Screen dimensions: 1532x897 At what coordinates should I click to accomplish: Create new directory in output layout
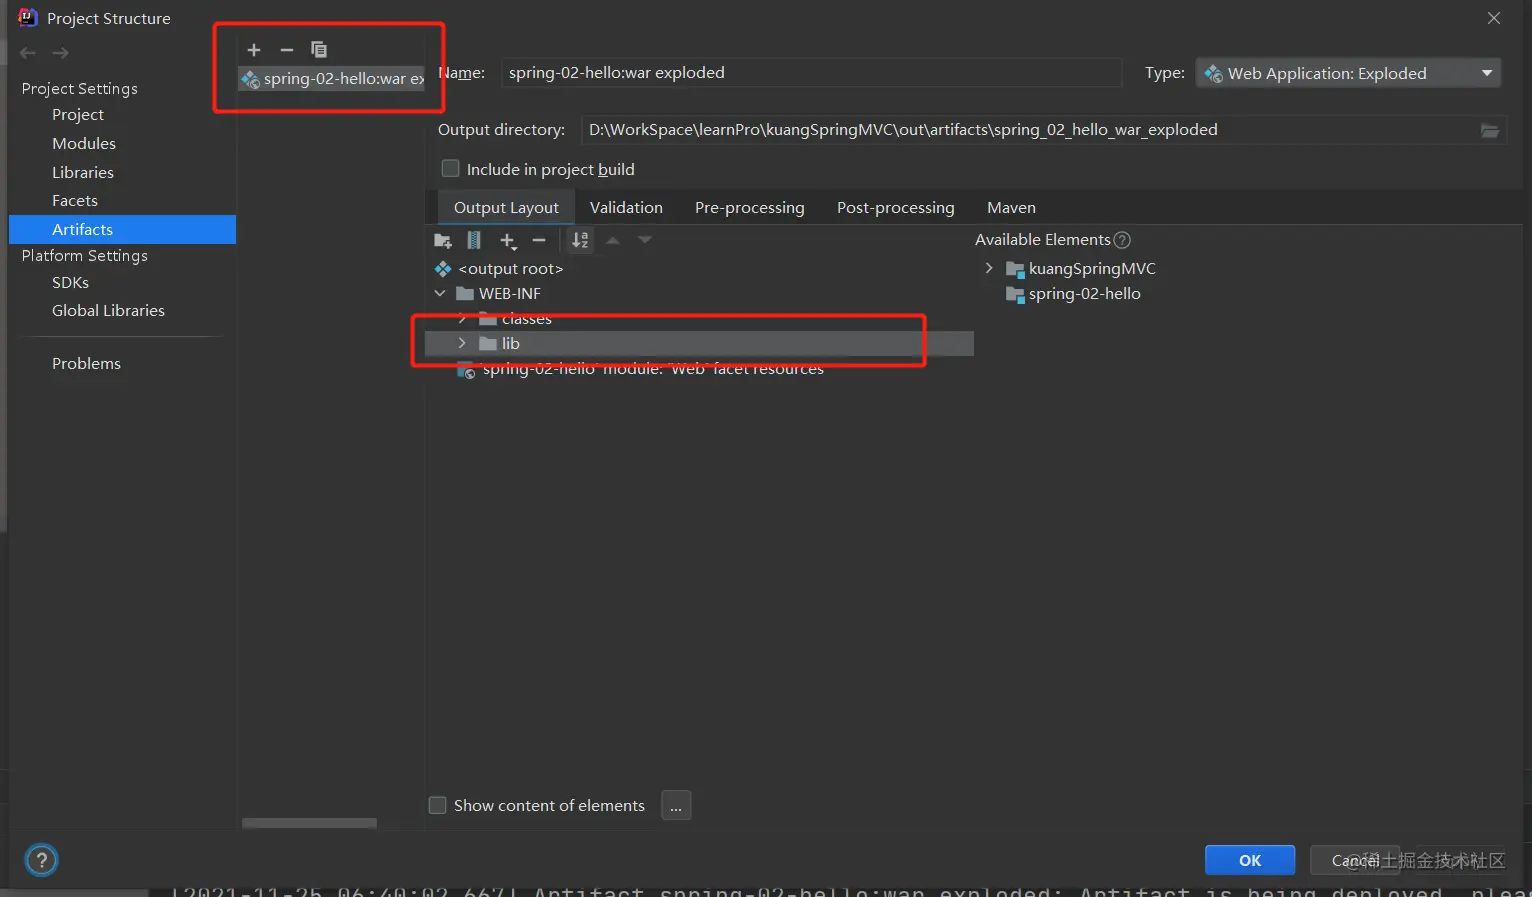443,241
